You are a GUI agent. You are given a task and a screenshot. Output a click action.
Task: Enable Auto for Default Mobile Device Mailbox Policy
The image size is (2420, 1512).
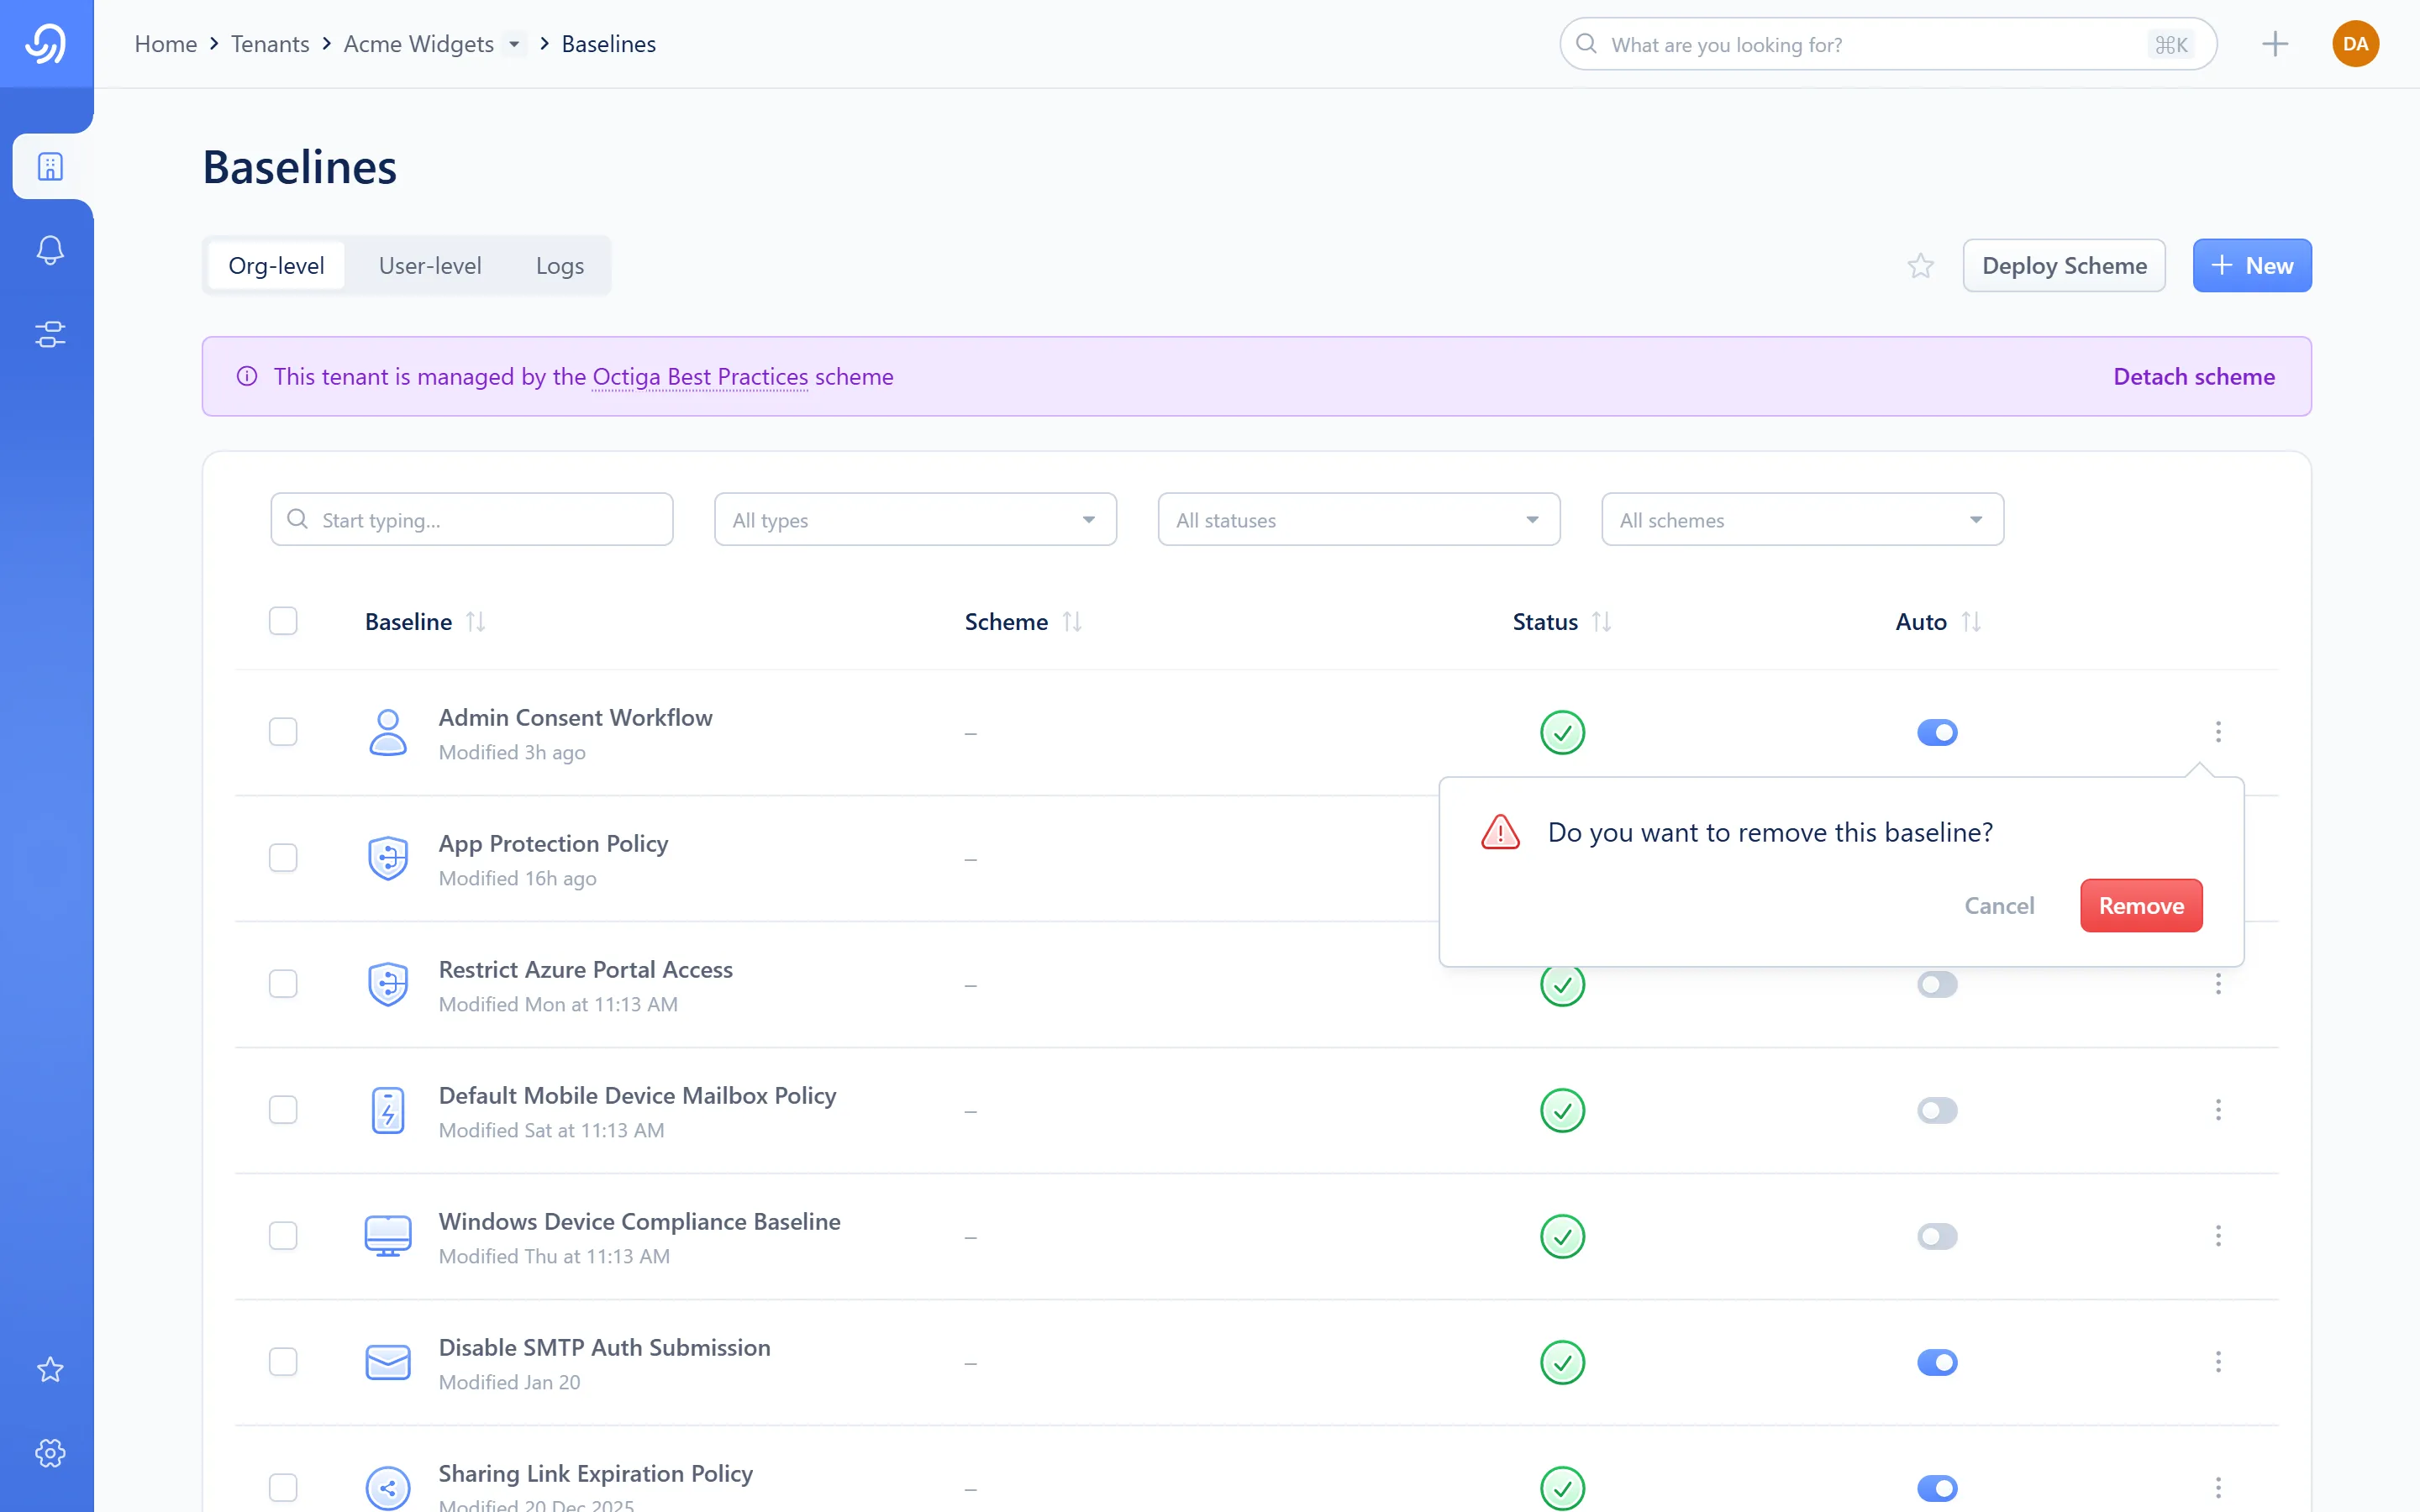(1937, 1110)
